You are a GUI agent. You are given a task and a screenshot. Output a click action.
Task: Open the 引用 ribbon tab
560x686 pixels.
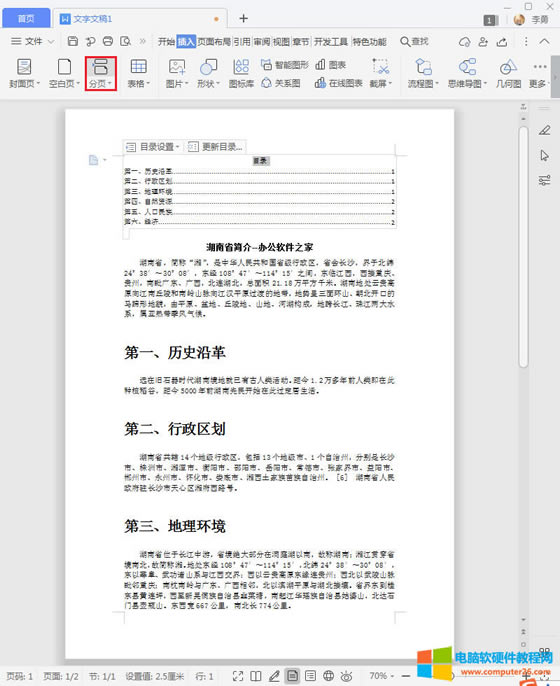coord(242,42)
